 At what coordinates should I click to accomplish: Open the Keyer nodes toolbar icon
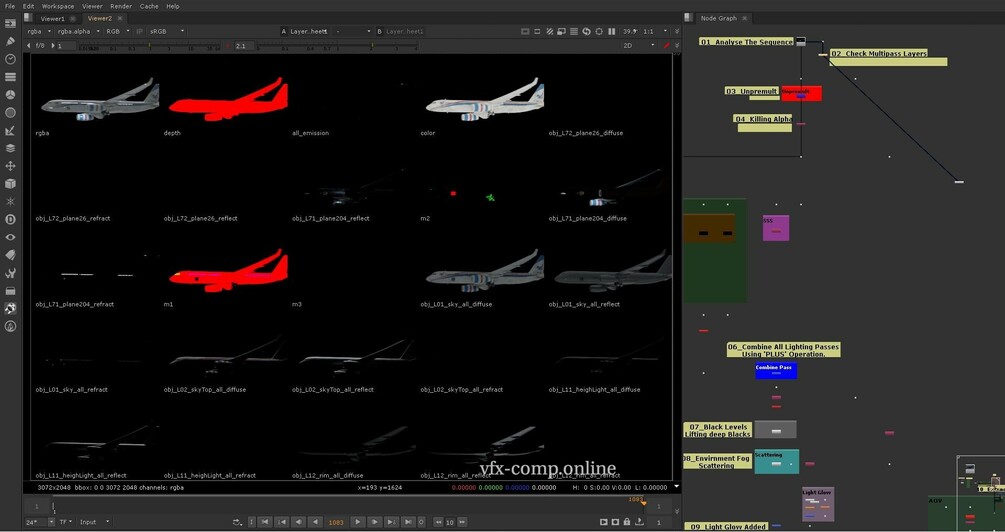(x=10, y=131)
